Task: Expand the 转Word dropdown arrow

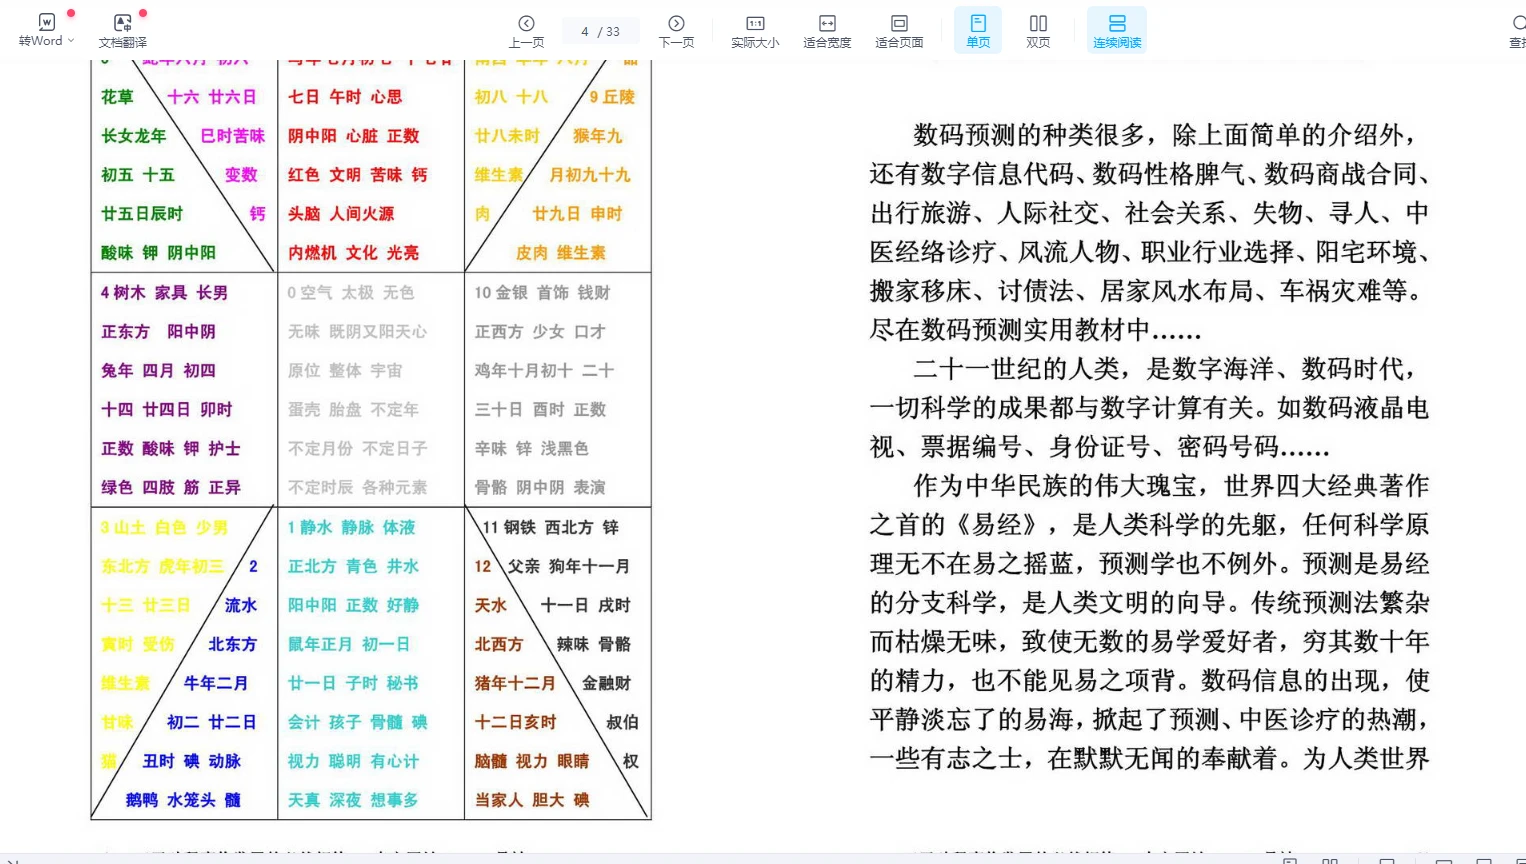Action: (71, 41)
